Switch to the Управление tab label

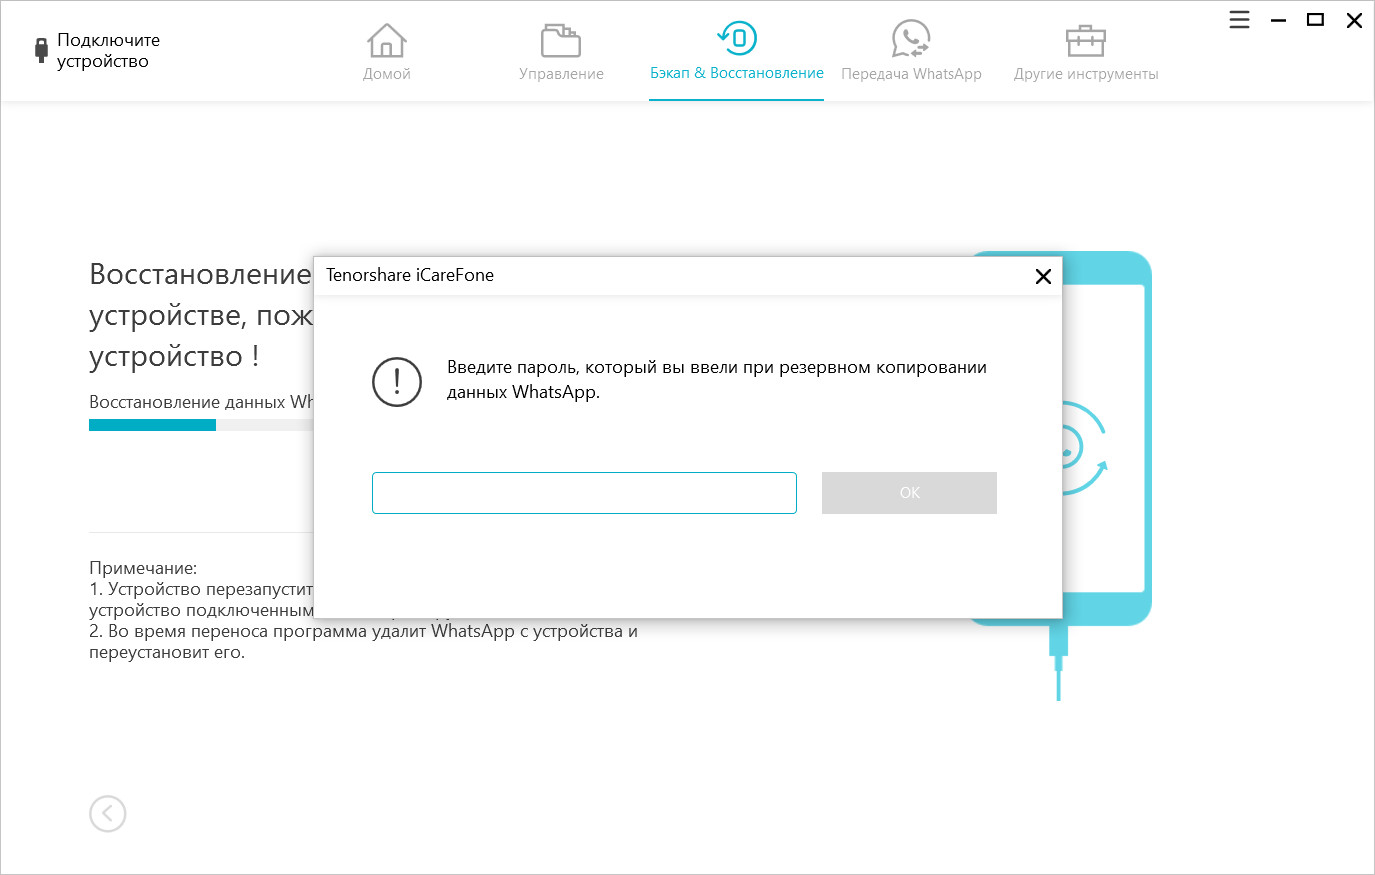(561, 74)
